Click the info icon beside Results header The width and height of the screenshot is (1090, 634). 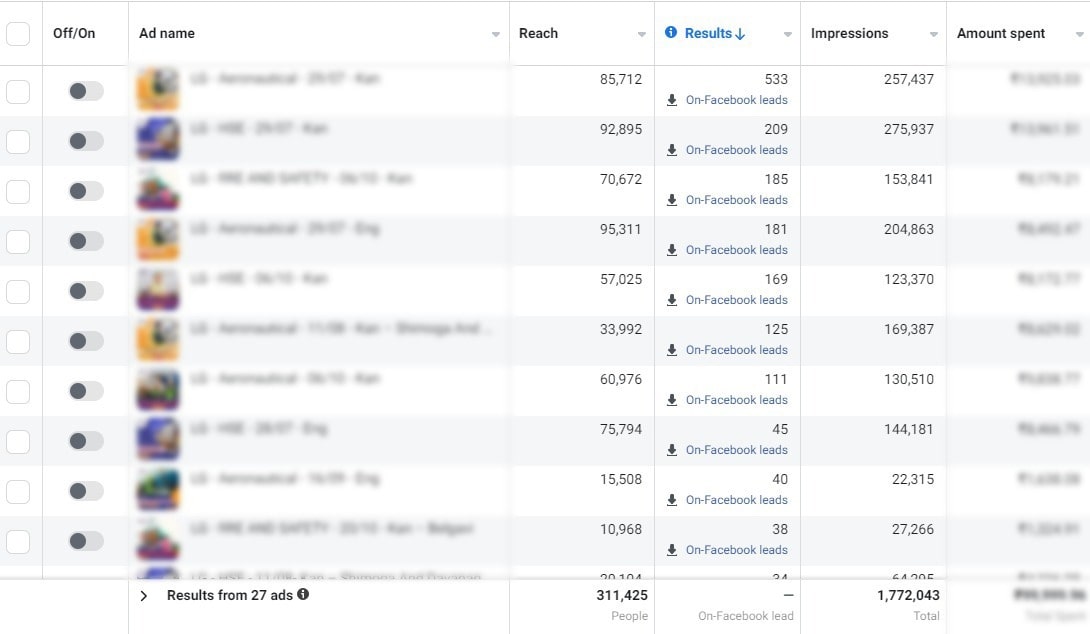point(671,33)
